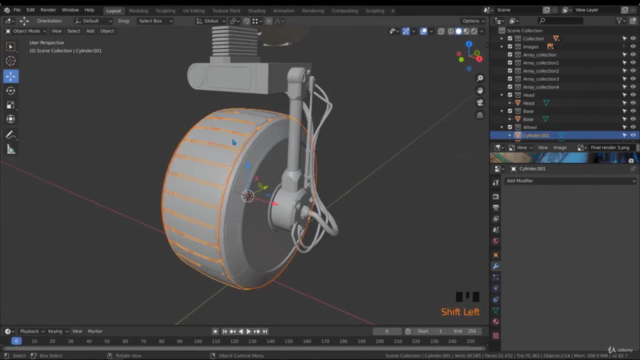Open Active Tool settings tab icon
Viewport: 640px width, 360px height.
pos(496,182)
